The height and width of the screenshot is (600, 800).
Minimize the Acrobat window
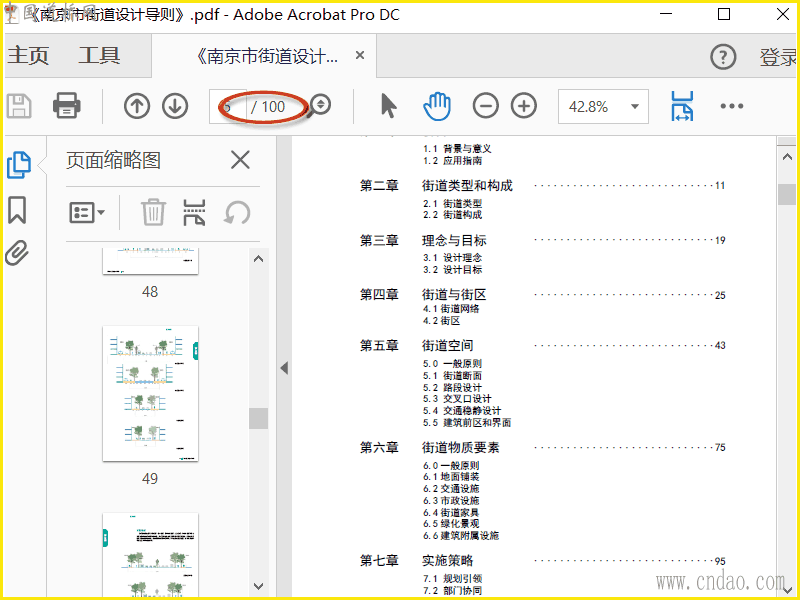666,14
